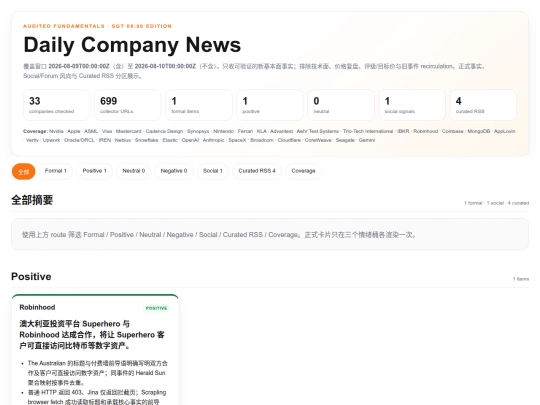This screenshot has height=405, width=540.
Task: Click Seagate in the coverage list
Action: (x=345, y=140)
